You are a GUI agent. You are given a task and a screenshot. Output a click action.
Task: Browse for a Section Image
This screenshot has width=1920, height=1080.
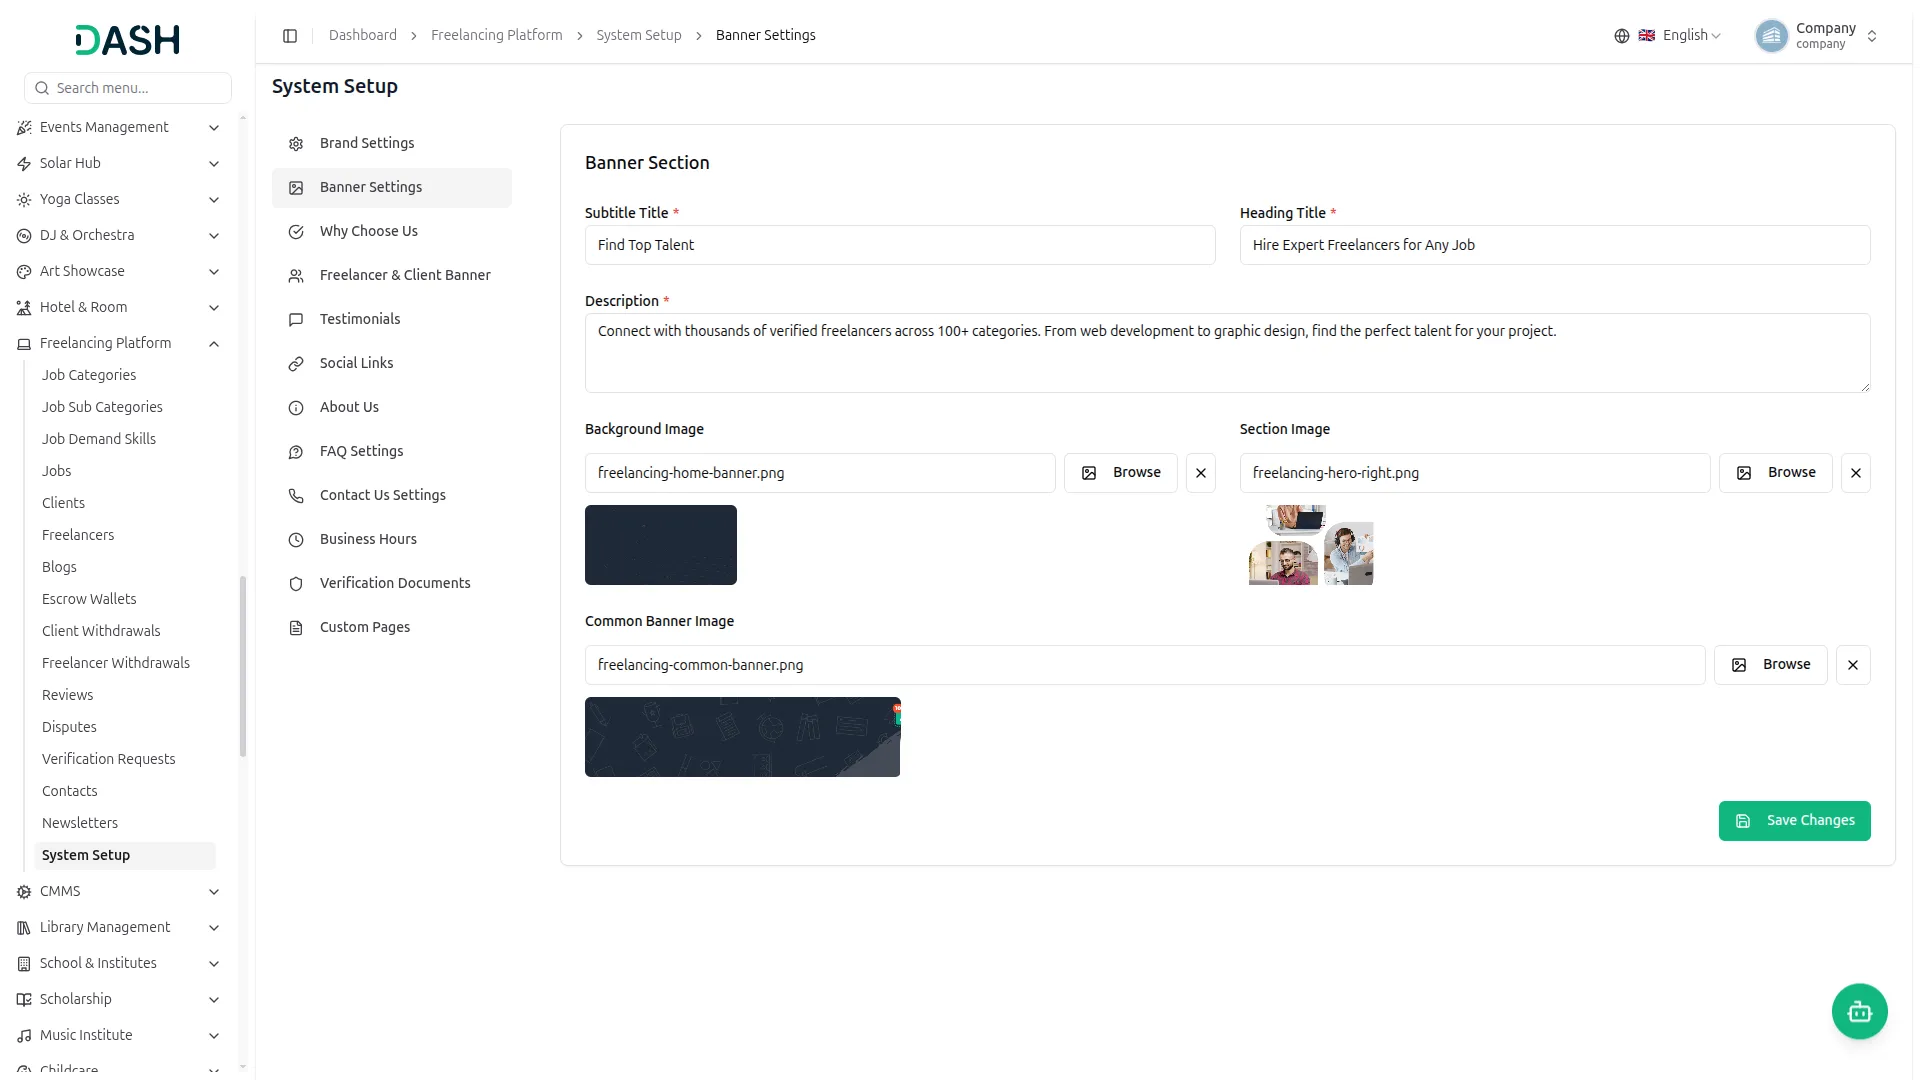point(1776,473)
